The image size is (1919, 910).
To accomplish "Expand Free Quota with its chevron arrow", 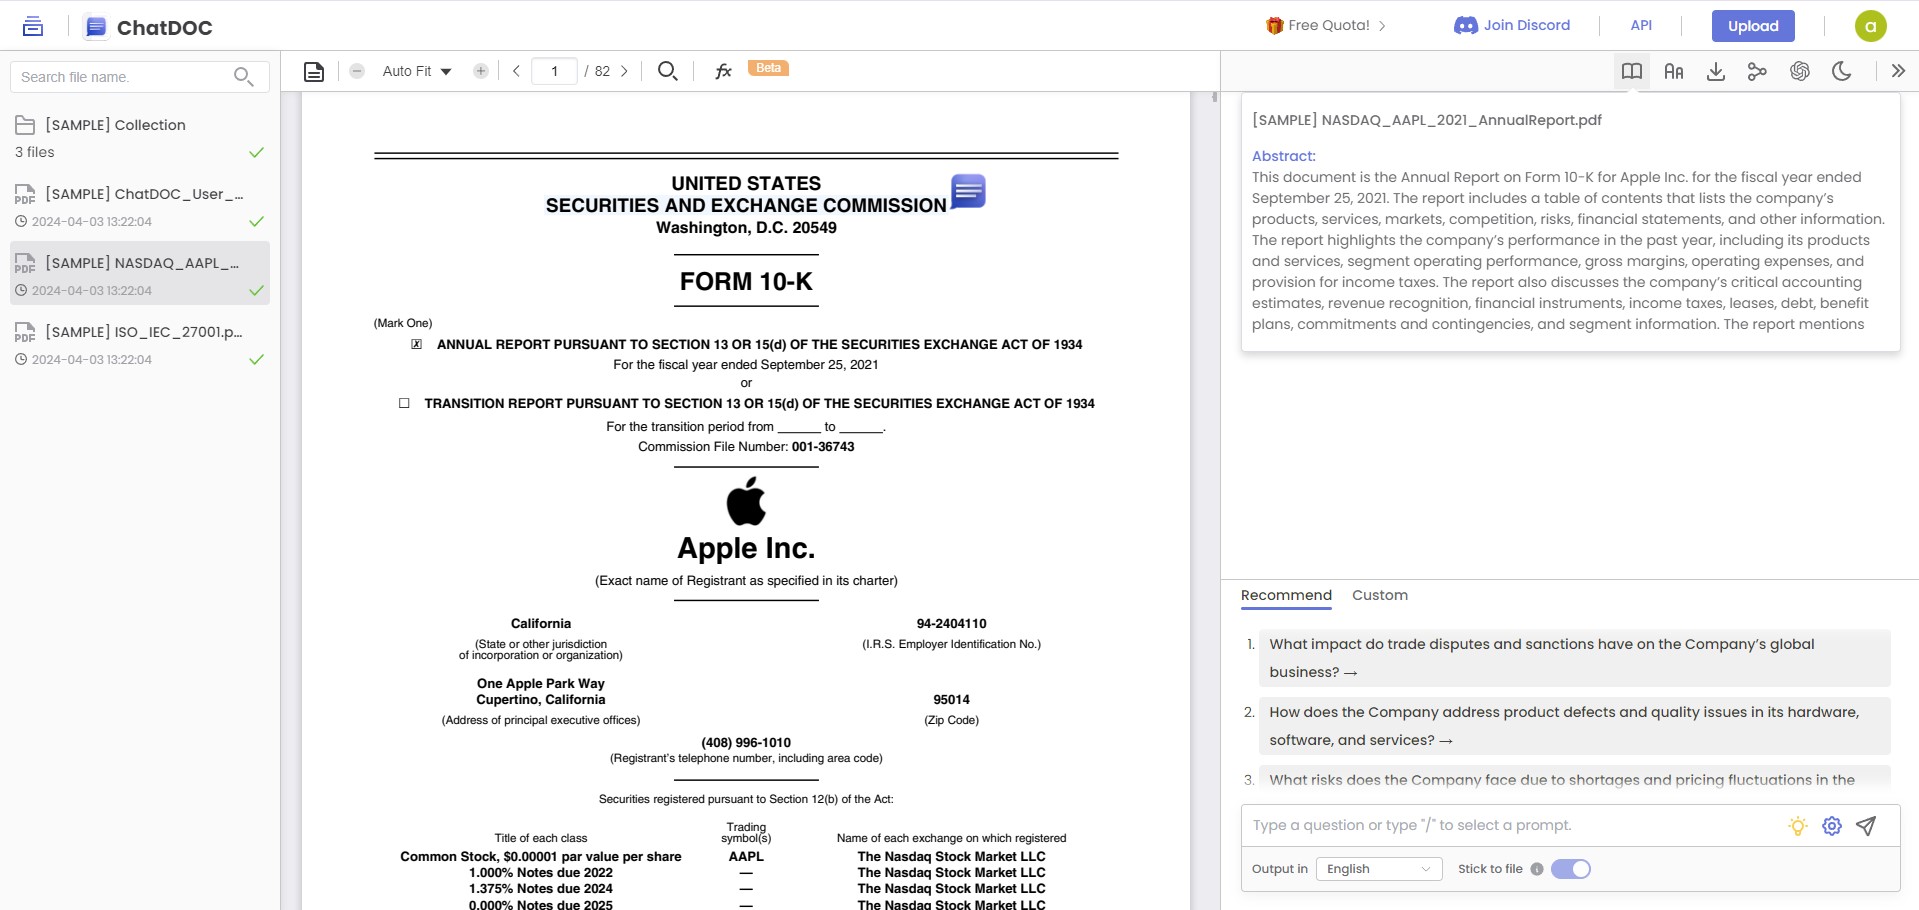I will point(1382,26).
